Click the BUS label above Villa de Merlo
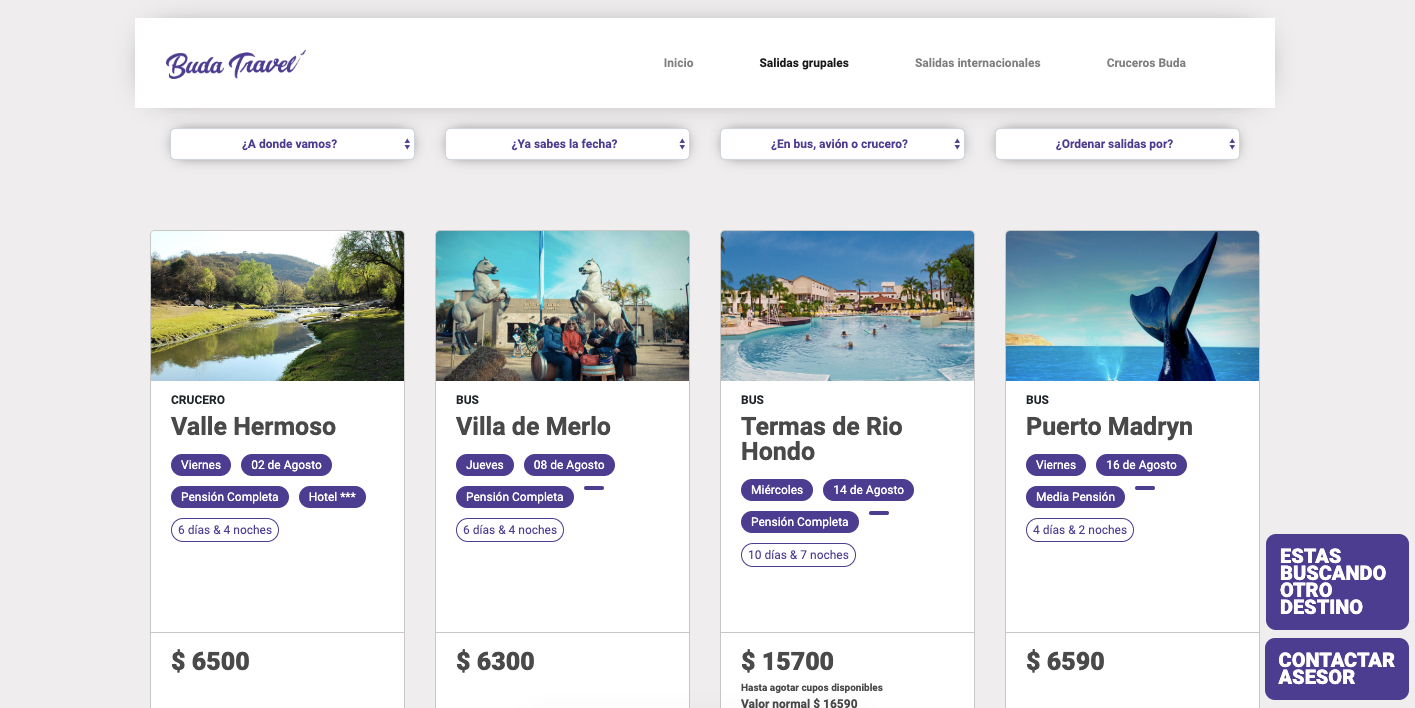Viewport: 1415px width, 708px height. tap(468, 400)
